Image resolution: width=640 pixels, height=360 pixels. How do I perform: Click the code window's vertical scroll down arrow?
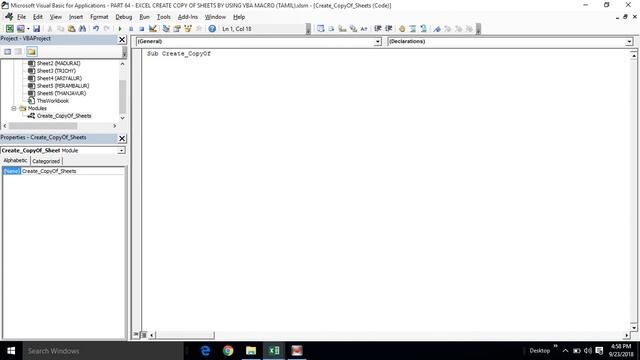click(x=633, y=327)
